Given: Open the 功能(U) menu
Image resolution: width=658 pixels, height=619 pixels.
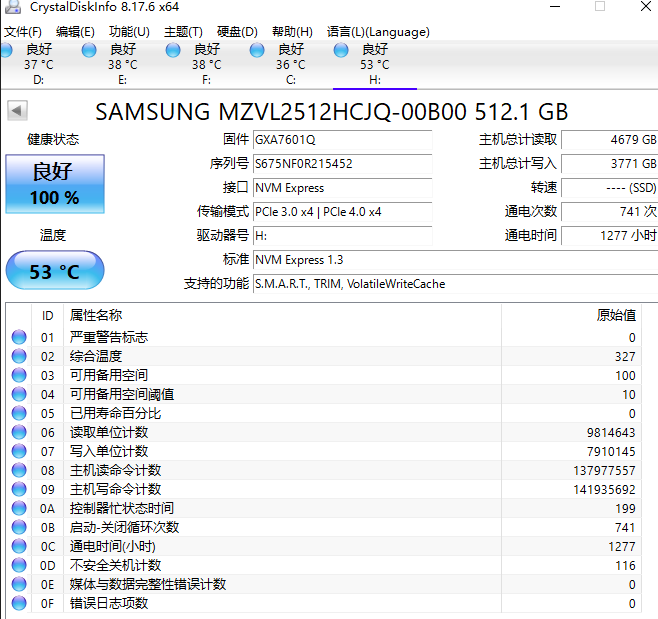Looking at the screenshot, I should point(129,32).
